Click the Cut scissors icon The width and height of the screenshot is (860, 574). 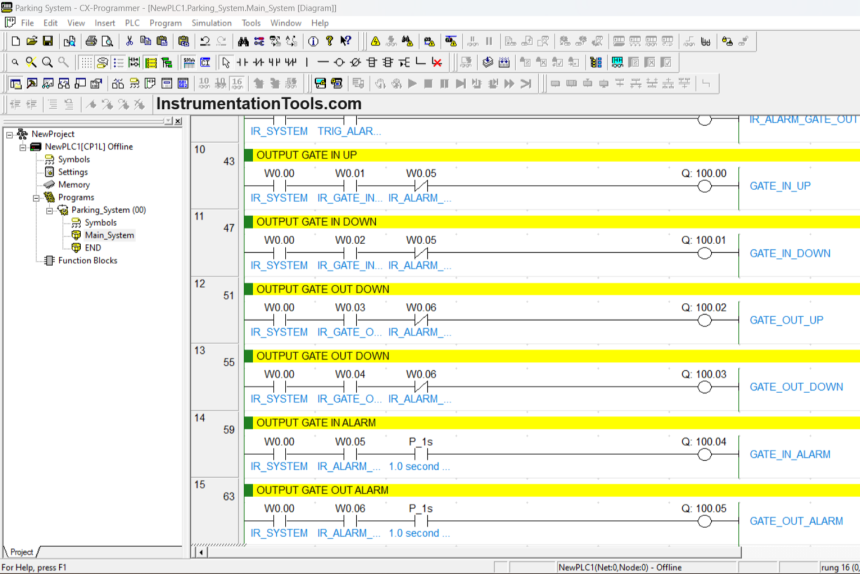click(x=129, y=41)
